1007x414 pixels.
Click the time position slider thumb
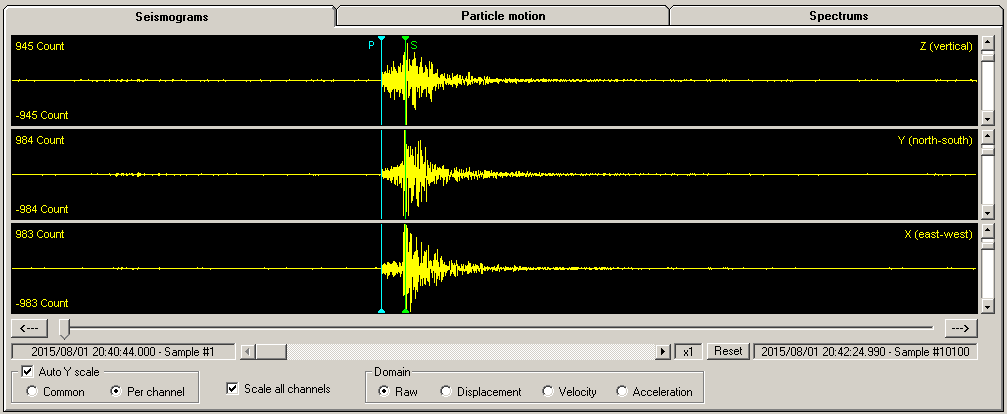click(x=64, y=329)
